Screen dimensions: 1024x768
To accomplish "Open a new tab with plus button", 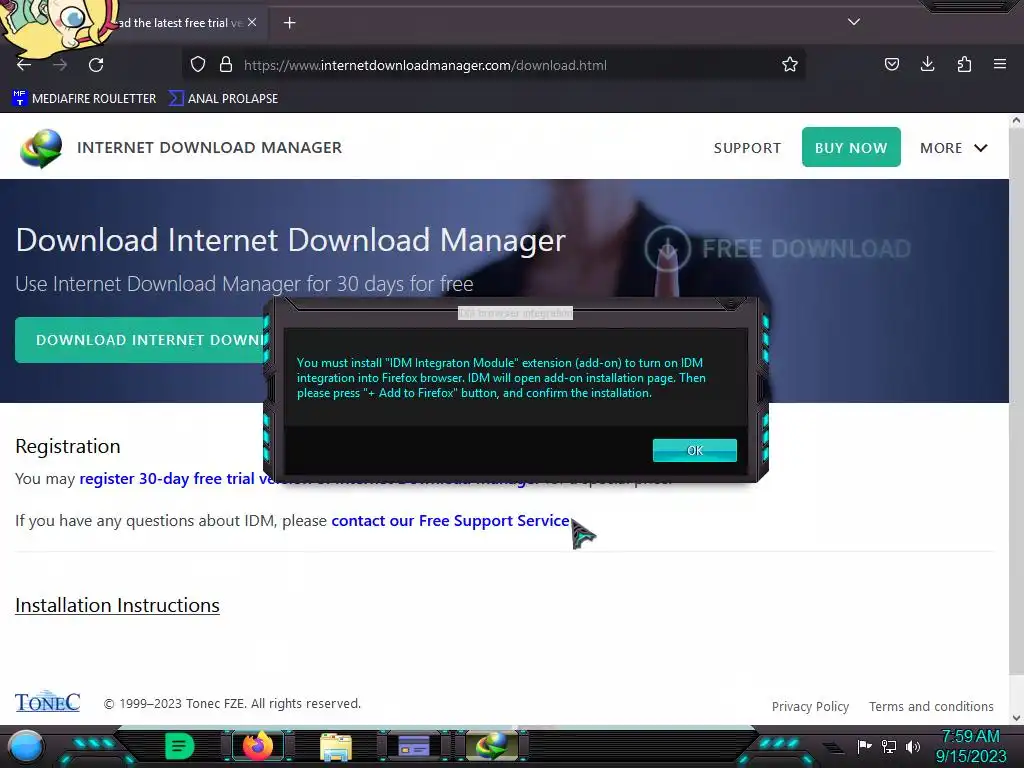I will (289, 23).
